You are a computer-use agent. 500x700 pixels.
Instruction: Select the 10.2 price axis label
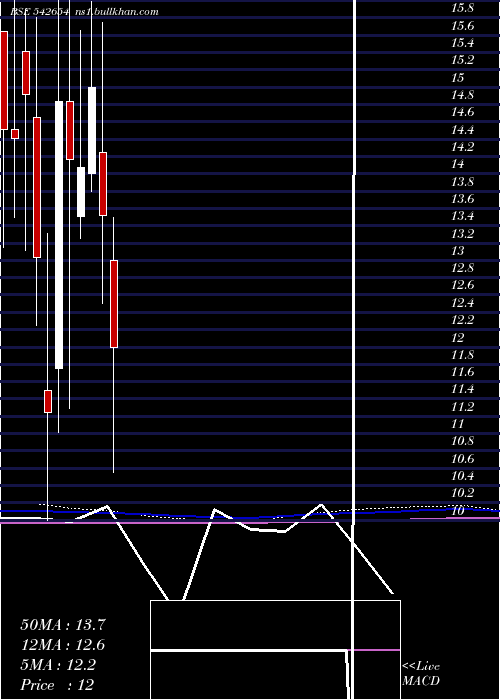point(462,493)
